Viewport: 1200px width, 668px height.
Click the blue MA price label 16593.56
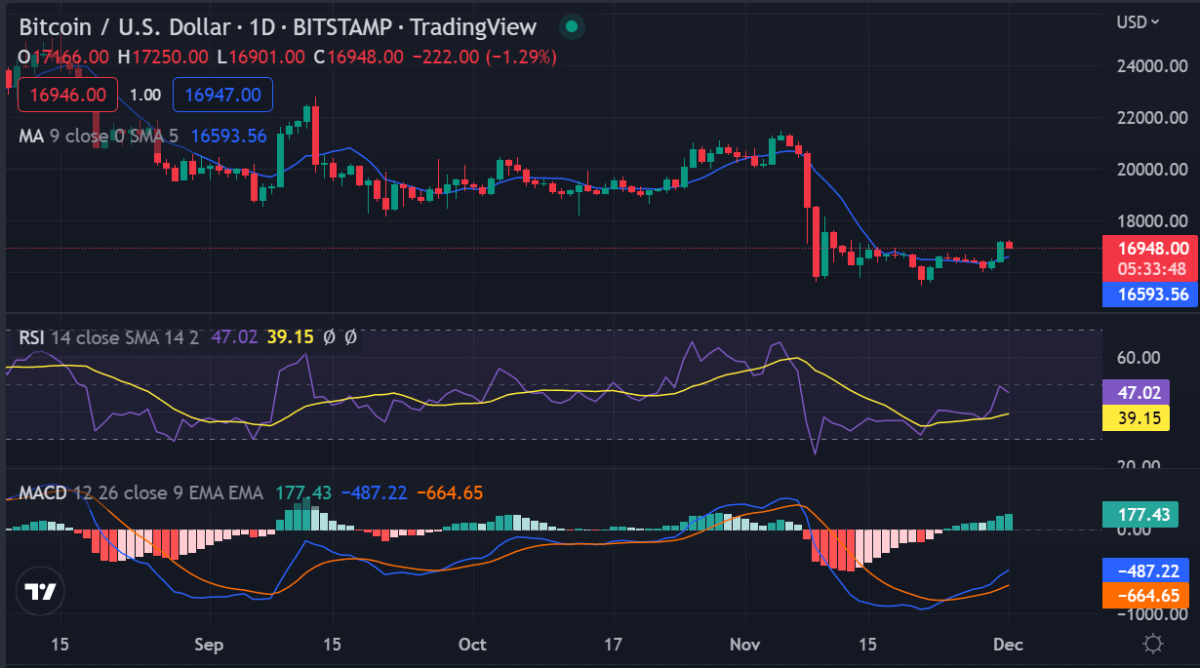click(1148, 294)
